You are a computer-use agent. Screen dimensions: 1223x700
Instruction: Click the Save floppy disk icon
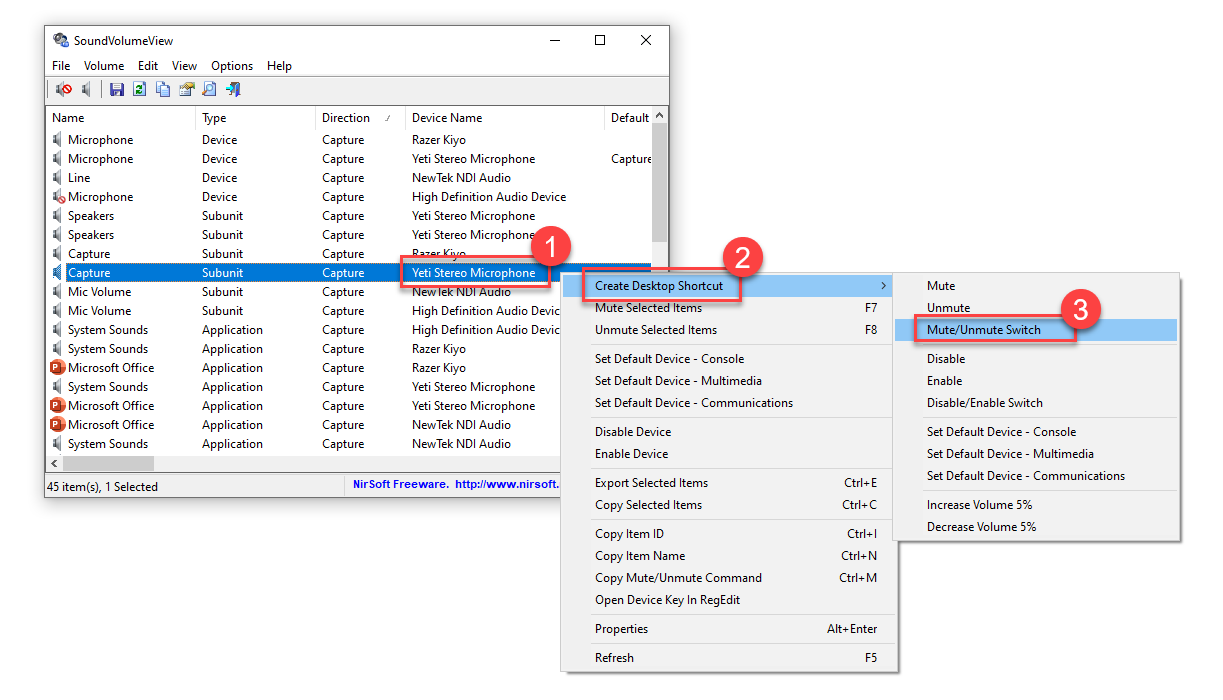click(117, 90)
